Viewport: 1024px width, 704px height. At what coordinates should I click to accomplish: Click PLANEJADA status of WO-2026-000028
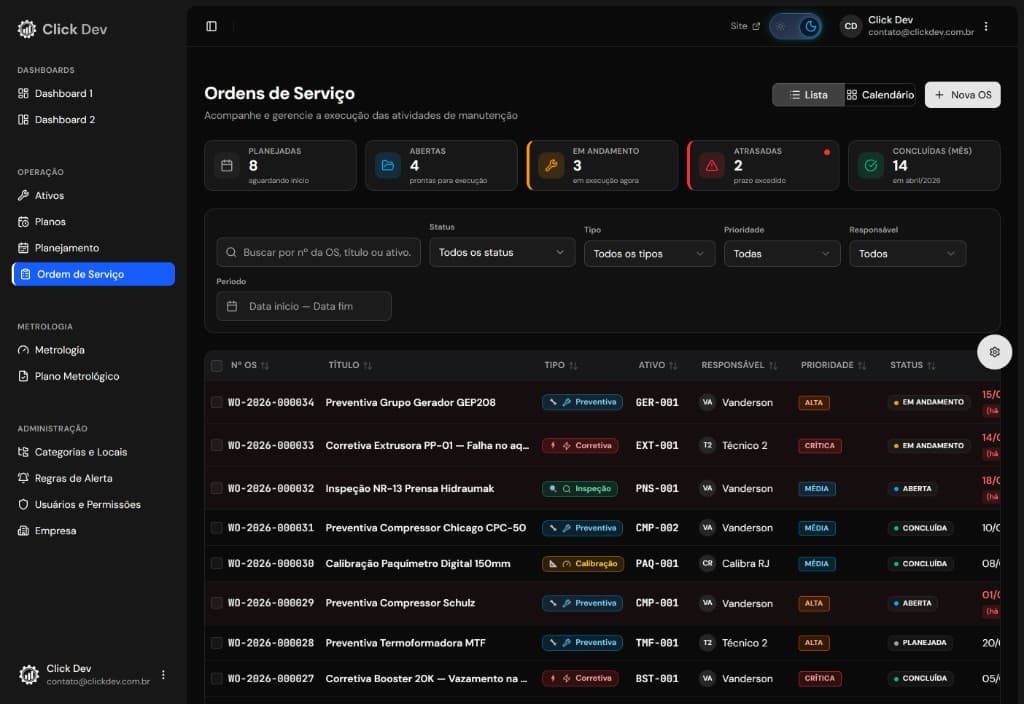pyautogui.click(x=920, y=643)
